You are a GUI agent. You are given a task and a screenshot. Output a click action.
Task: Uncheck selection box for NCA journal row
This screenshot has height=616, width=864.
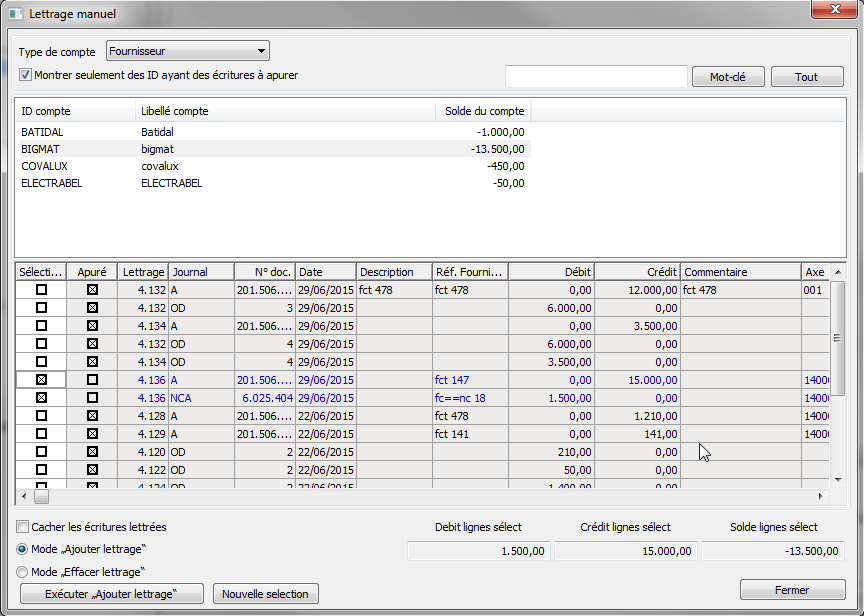[41, 398]
